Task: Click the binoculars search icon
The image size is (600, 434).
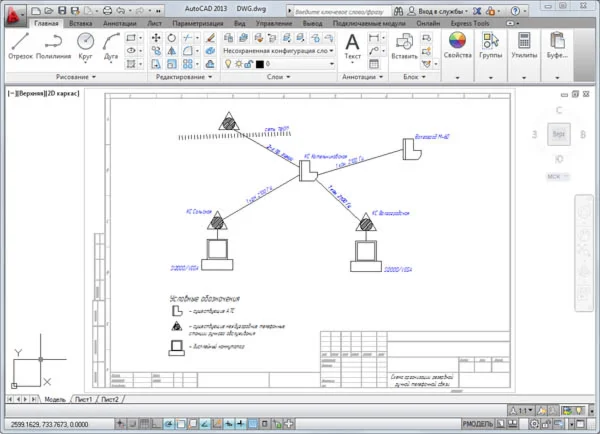Action: pos(398,11)
